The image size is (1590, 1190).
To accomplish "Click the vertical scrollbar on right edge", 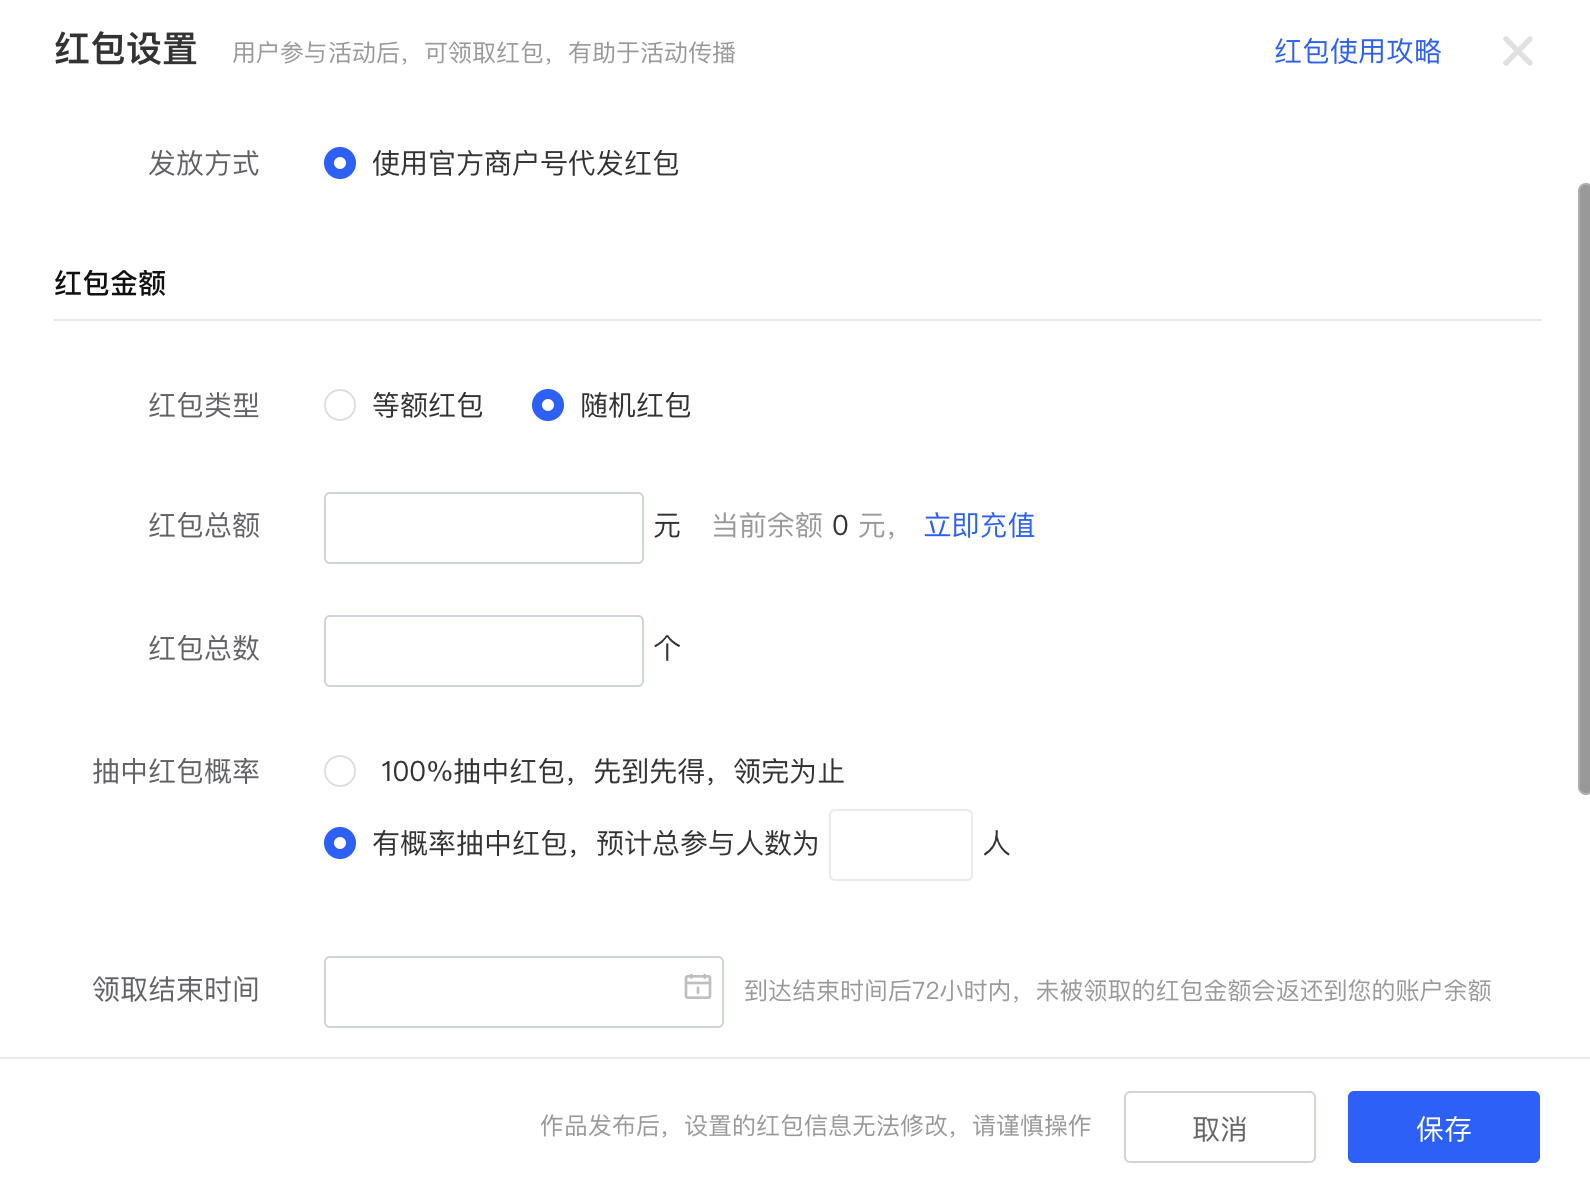I will [1583, 488].
